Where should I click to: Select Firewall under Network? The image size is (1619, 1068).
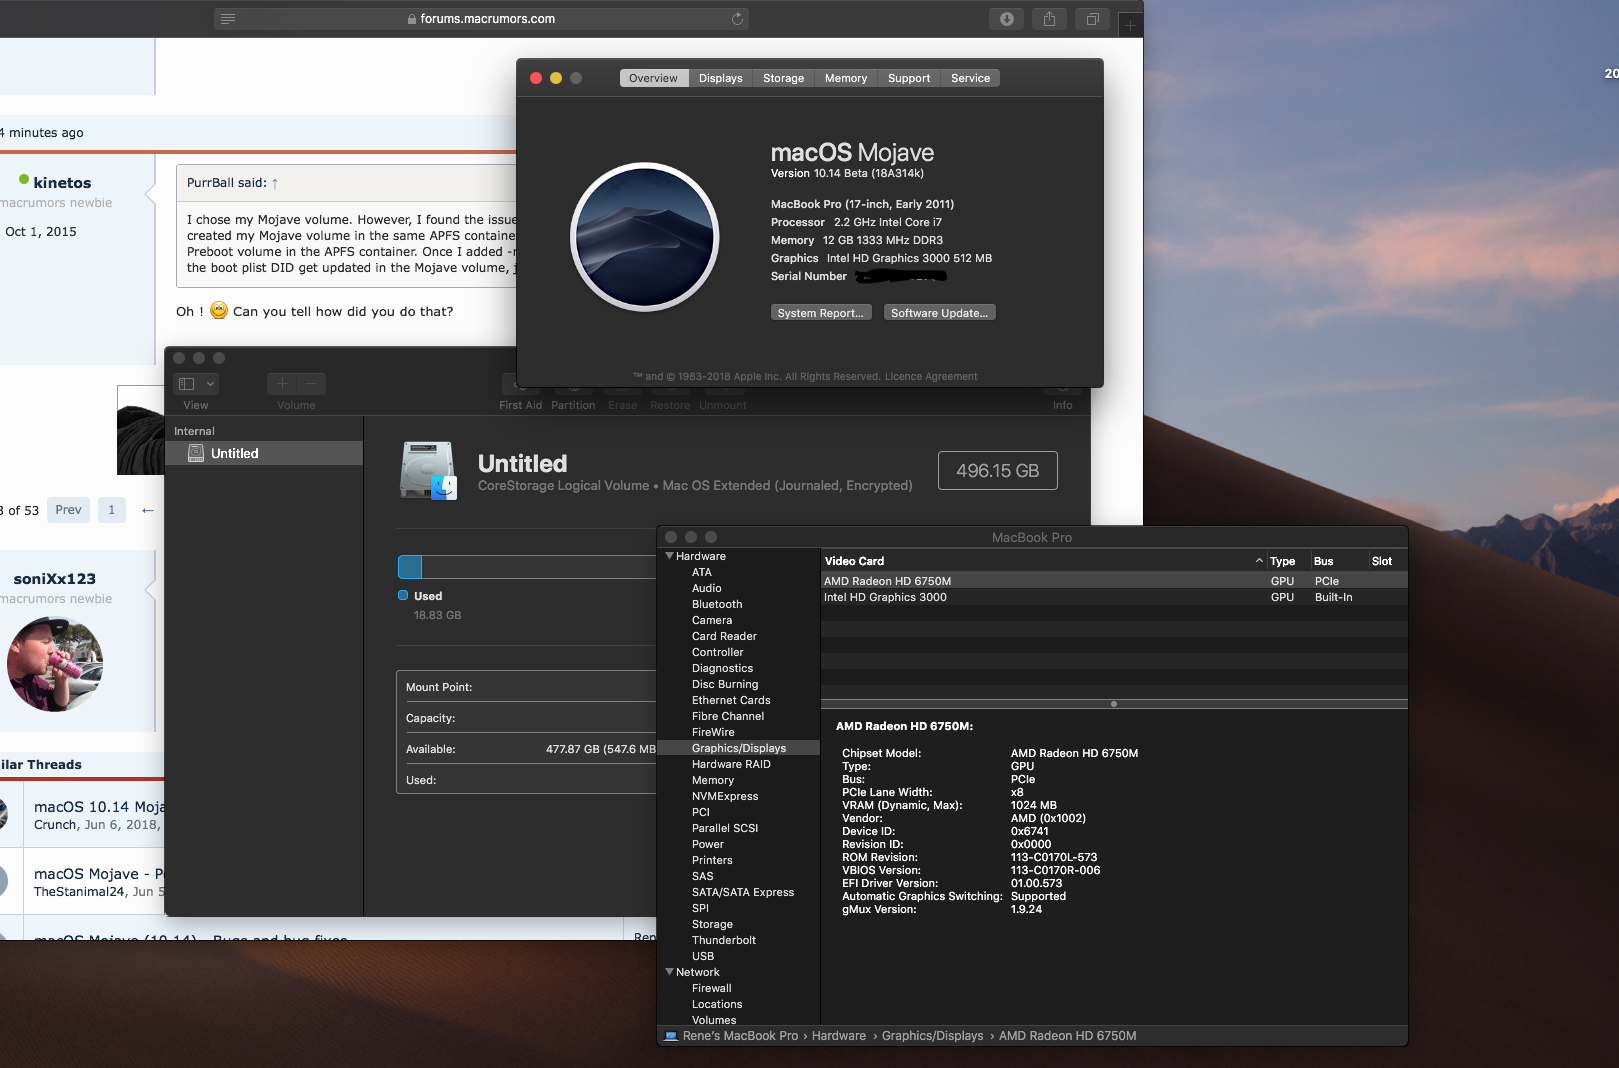click(712, 988)
